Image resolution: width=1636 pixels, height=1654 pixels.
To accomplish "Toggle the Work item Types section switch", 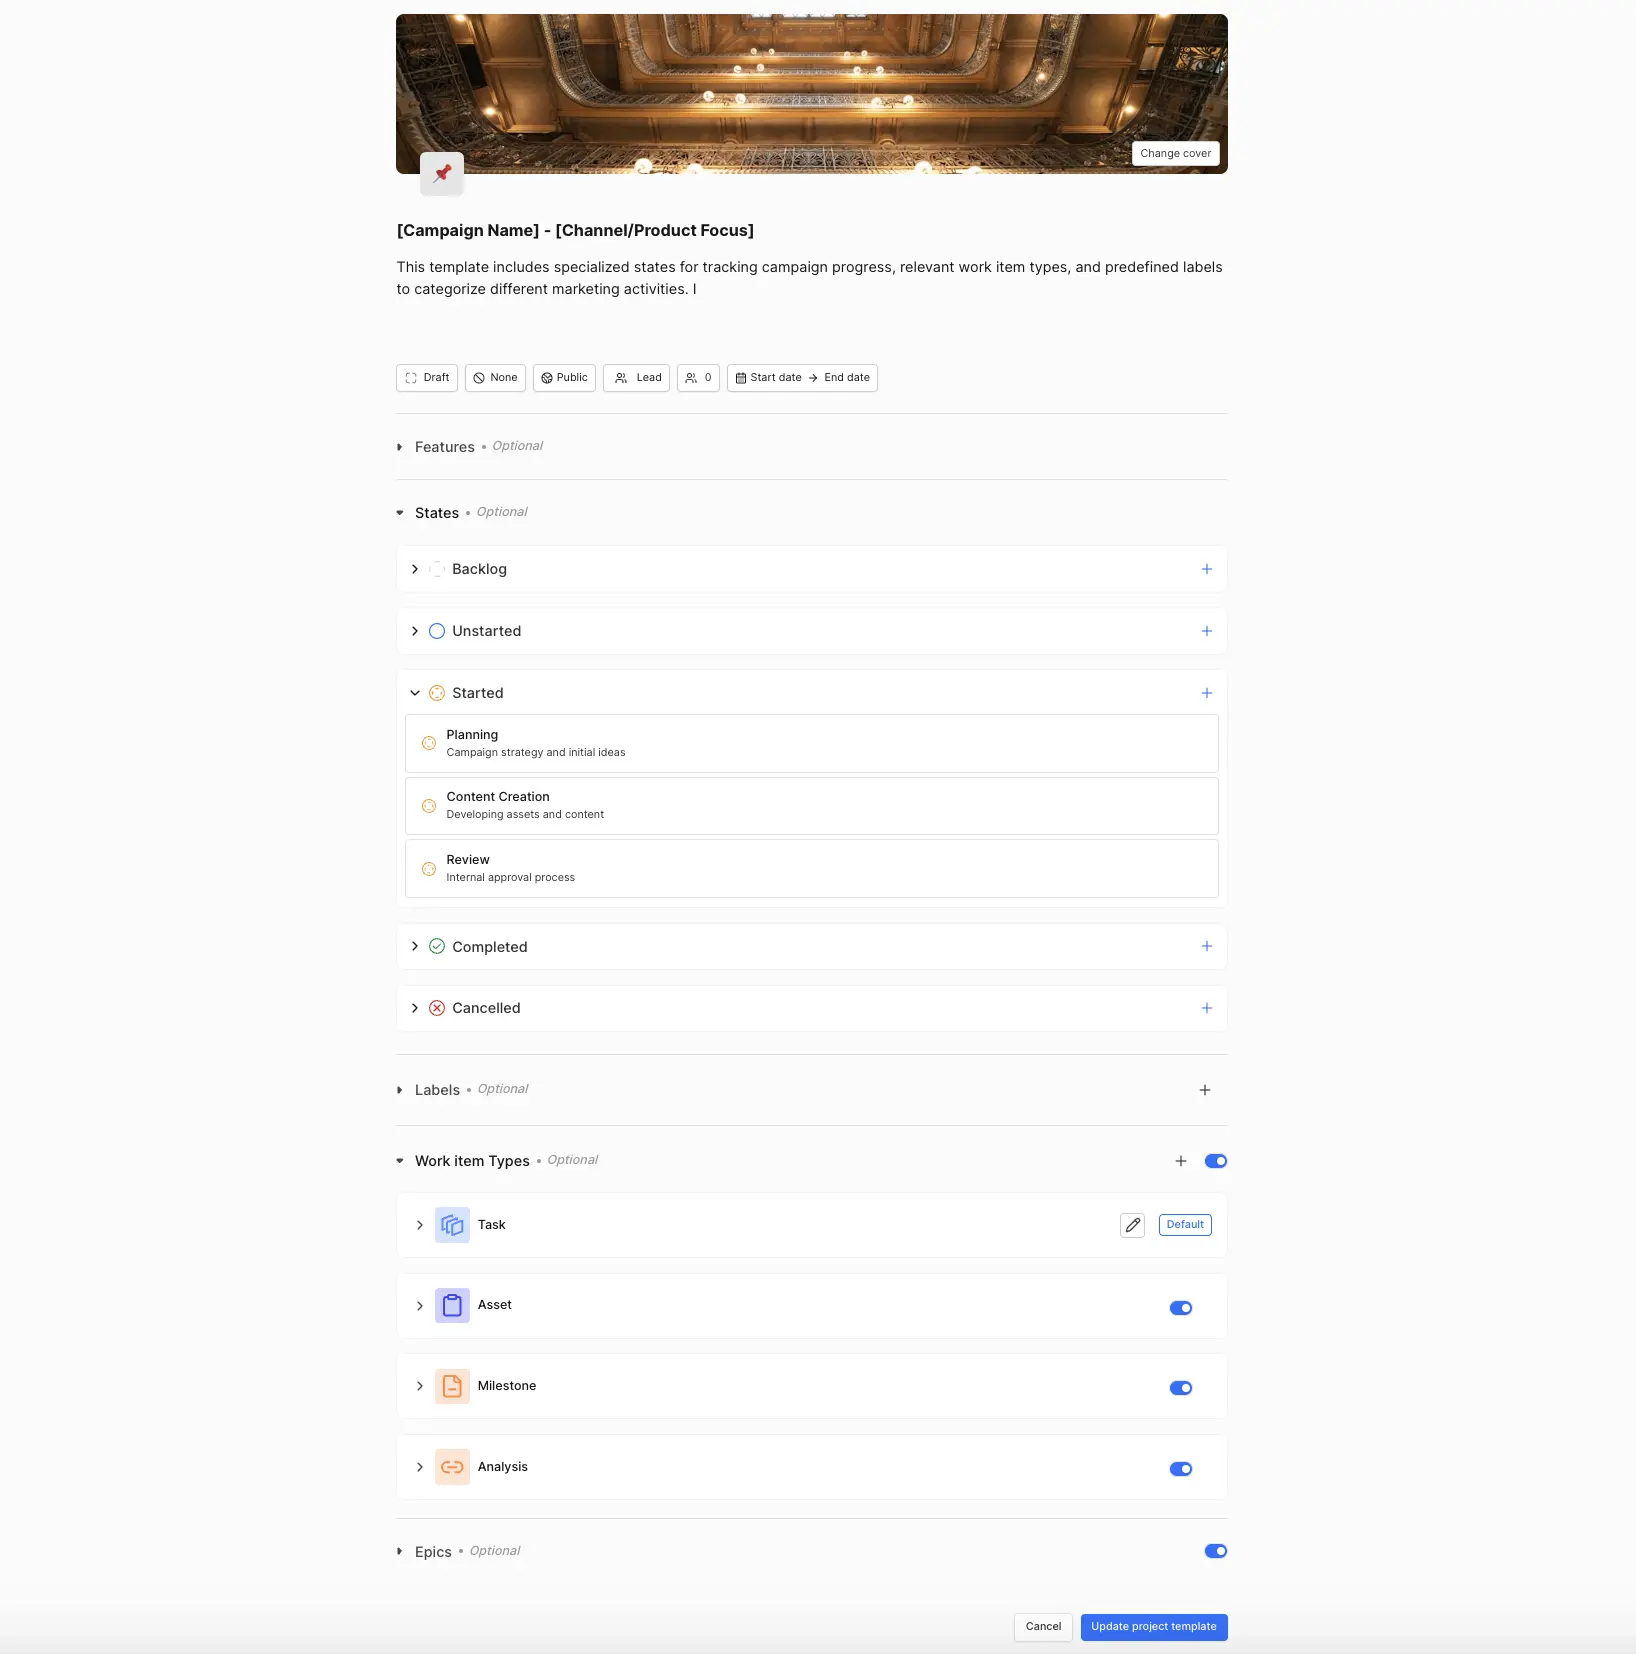I will coord(1216,1161).
